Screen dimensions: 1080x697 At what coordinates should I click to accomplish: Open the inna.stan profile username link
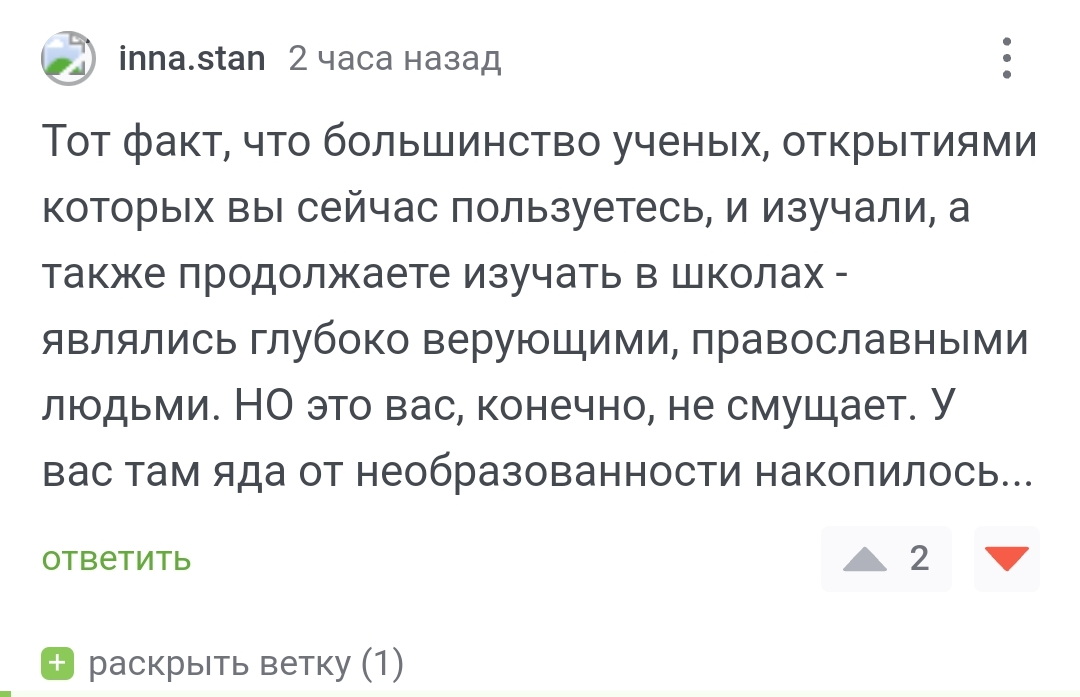(192, 59)
